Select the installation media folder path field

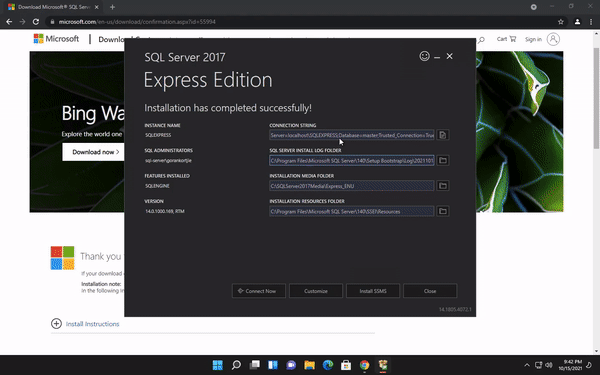pyautogui.click(x=352, y=186)
